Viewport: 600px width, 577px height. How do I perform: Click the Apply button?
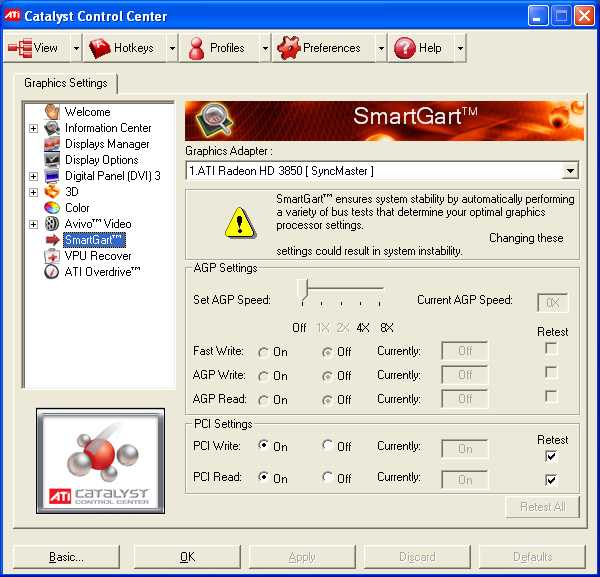coord(302,557)
